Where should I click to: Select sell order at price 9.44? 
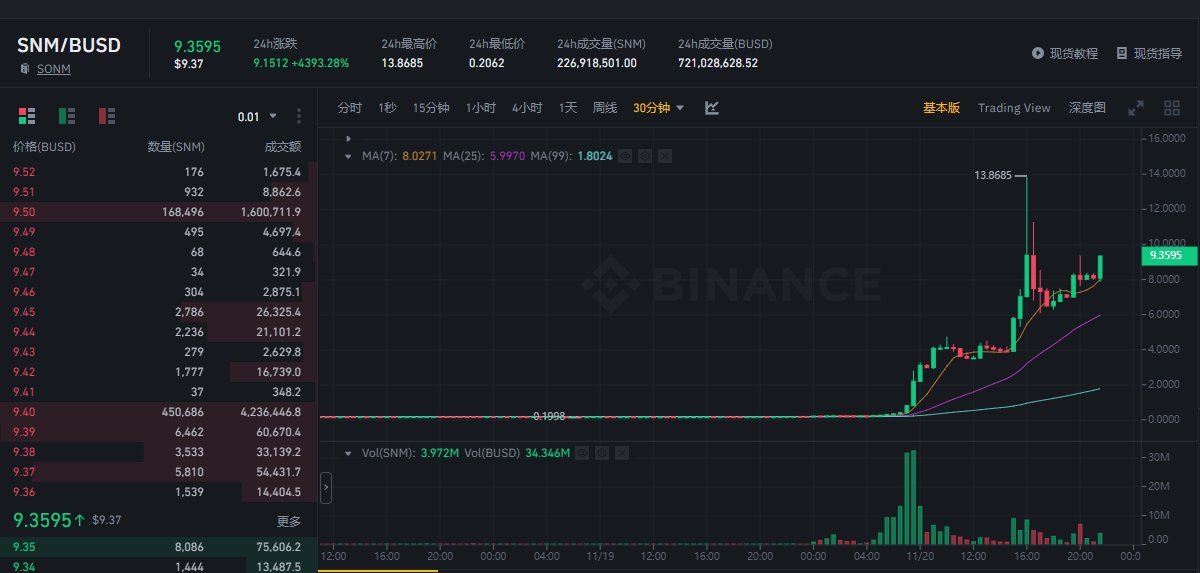click(159, 332)
